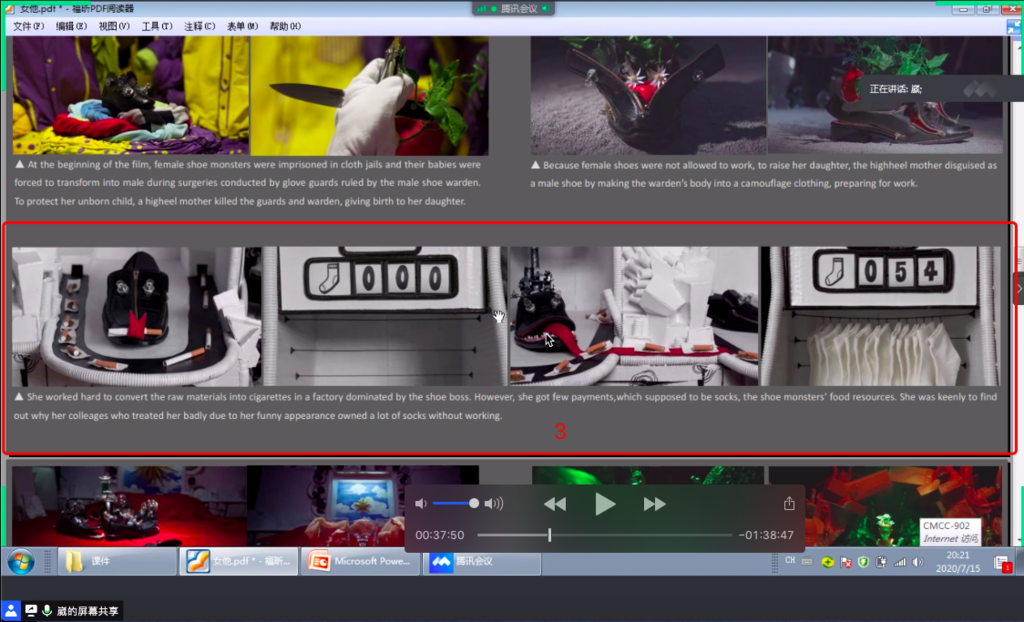This screenshot has width=1024, height=622.
Task: Expand the right side panel arrow
Action: [1019, 288]
